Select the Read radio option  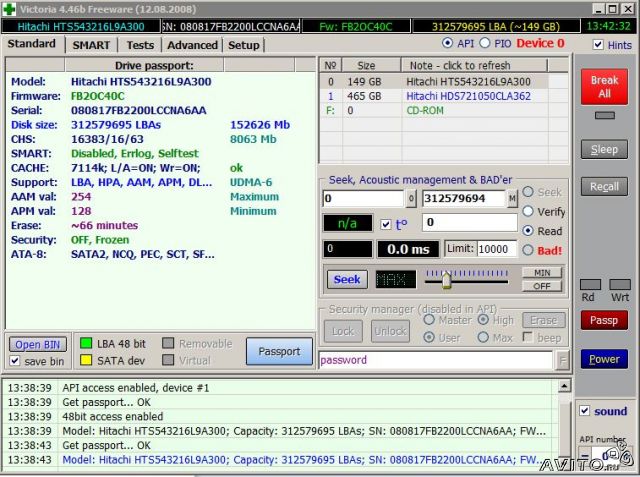pos(528,231)
